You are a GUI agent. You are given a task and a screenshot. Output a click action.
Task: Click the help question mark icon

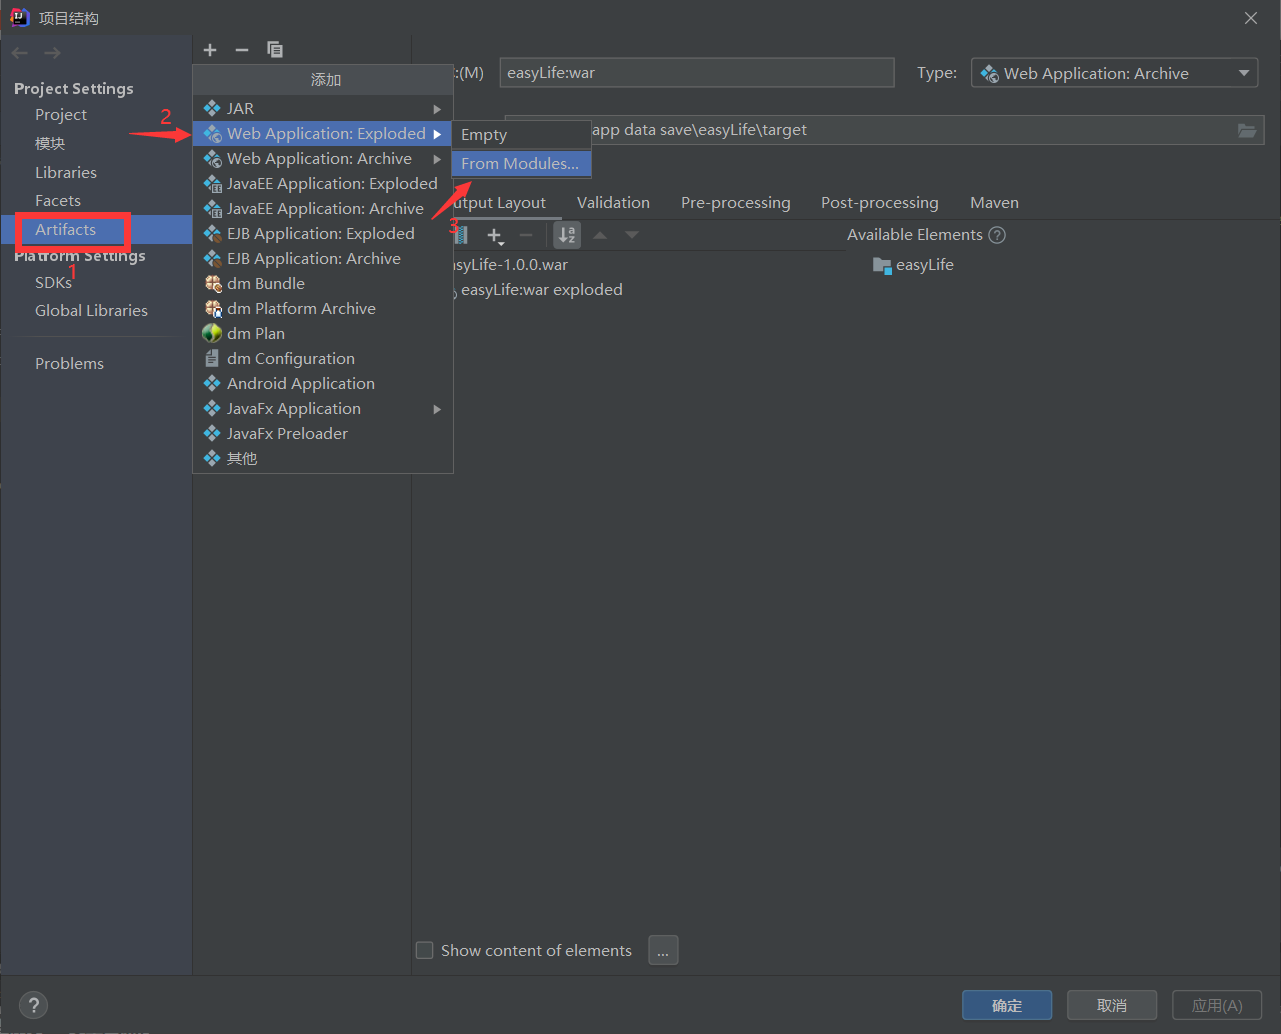click(x=33, y=1005)
